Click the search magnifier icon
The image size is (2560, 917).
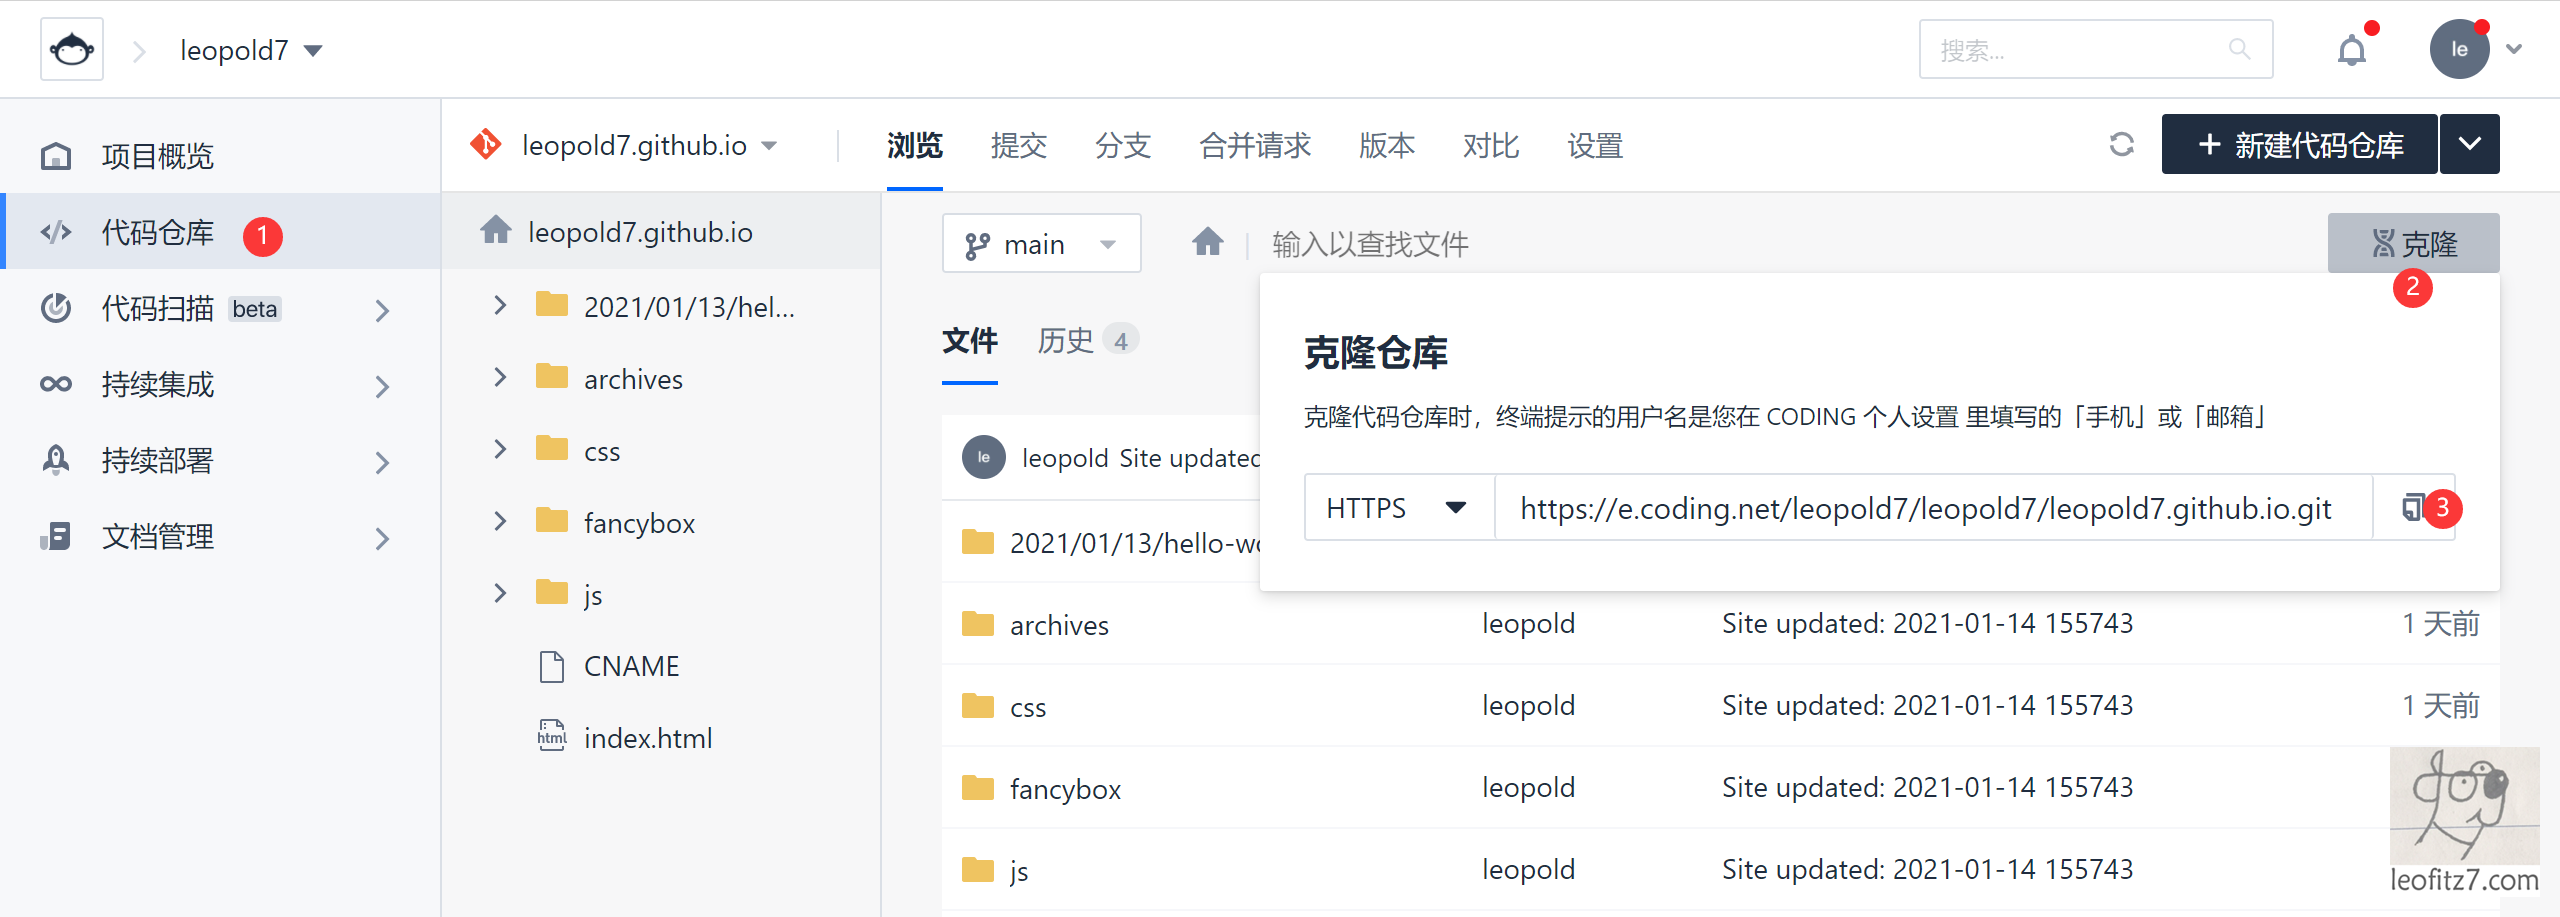(2239, 48)
